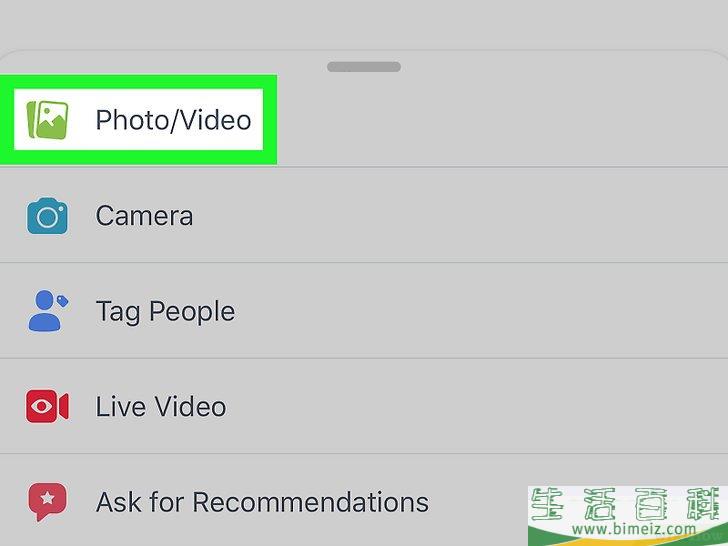Image resolution: width=728 pixels, height=546 pixels.
Task: Tap the red Live Video camcorder icon
Action: pos(47,406)
